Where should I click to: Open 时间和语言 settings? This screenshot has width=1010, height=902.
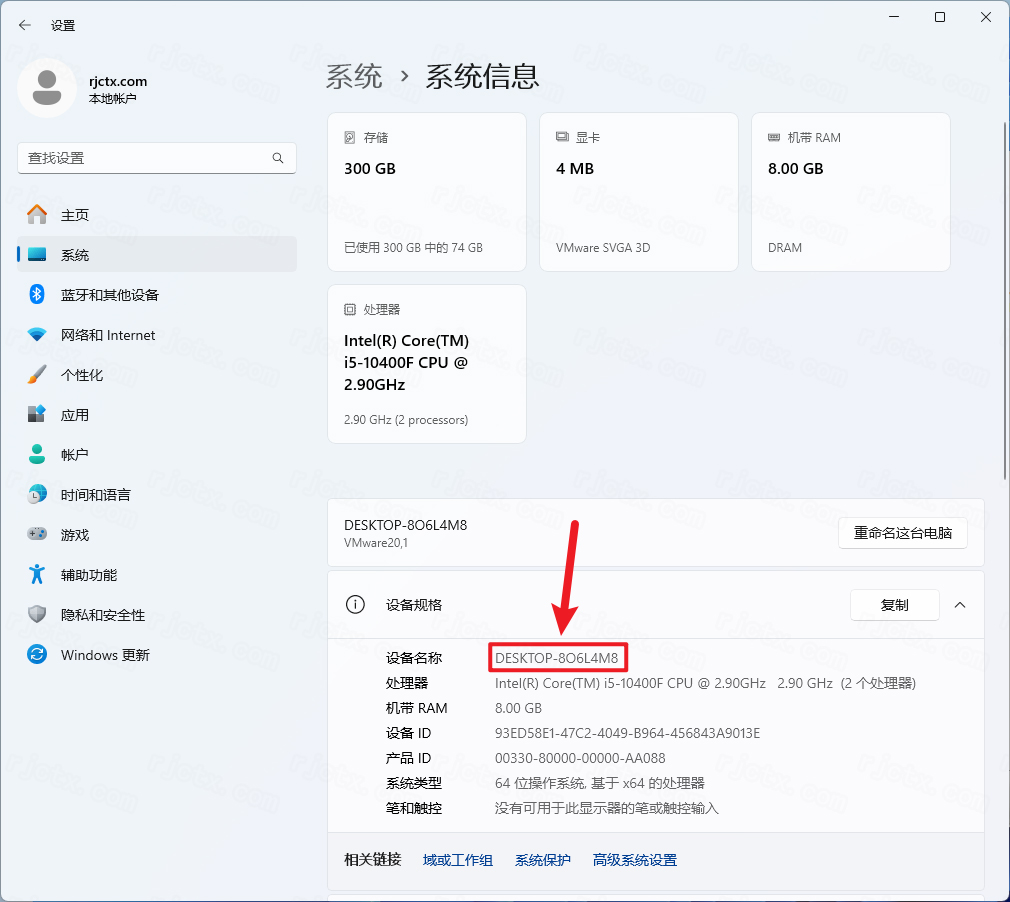(x=157, y=494)
